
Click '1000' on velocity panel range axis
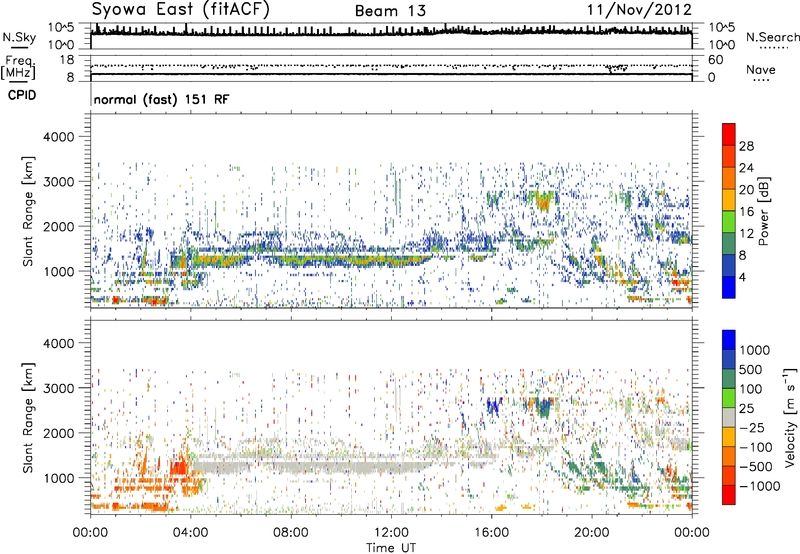(58, 478)
